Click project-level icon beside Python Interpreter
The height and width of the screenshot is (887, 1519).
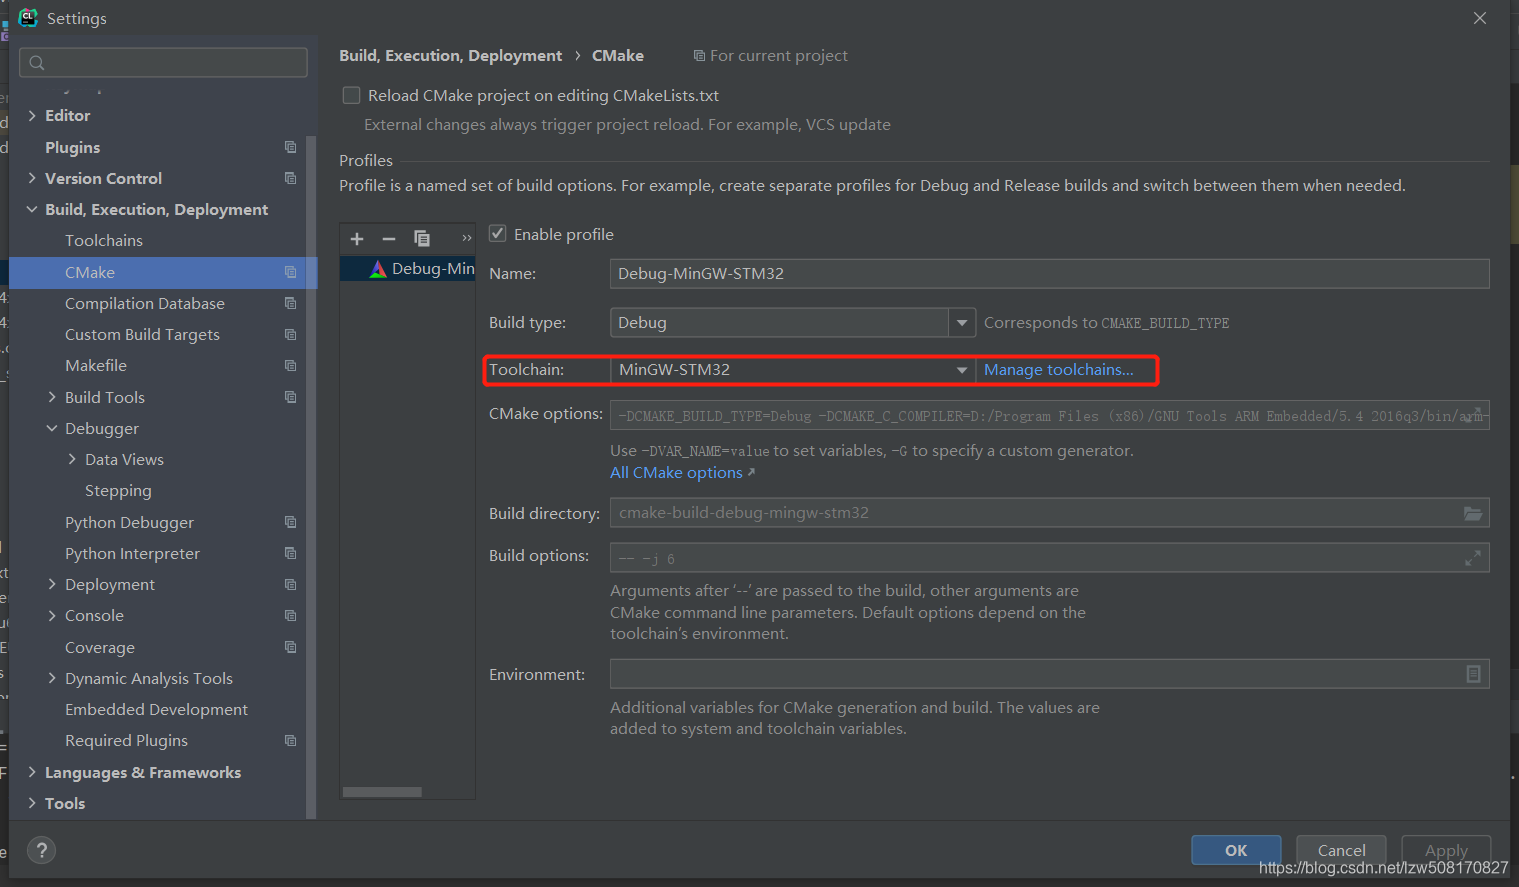point(290,553)
